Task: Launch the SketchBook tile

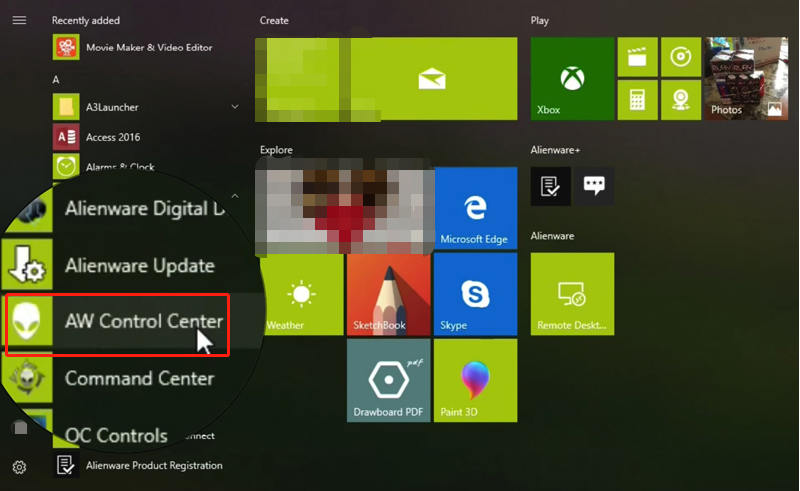Action: (388, 294)
